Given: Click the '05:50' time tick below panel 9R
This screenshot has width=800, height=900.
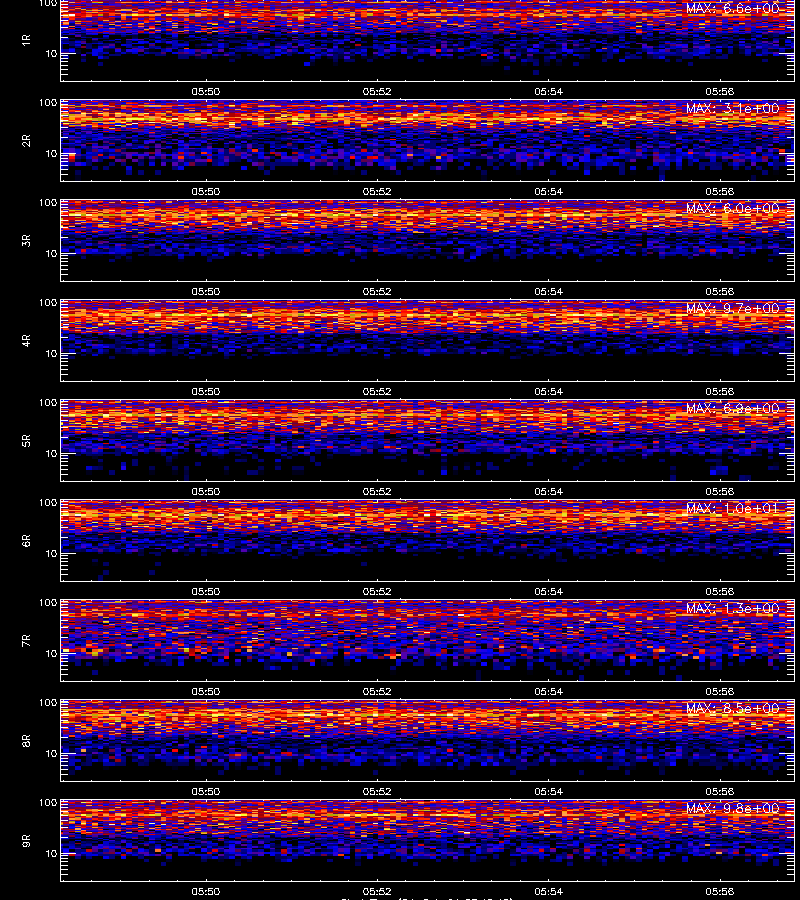Looking at the screenshot, I should (205, 891).
